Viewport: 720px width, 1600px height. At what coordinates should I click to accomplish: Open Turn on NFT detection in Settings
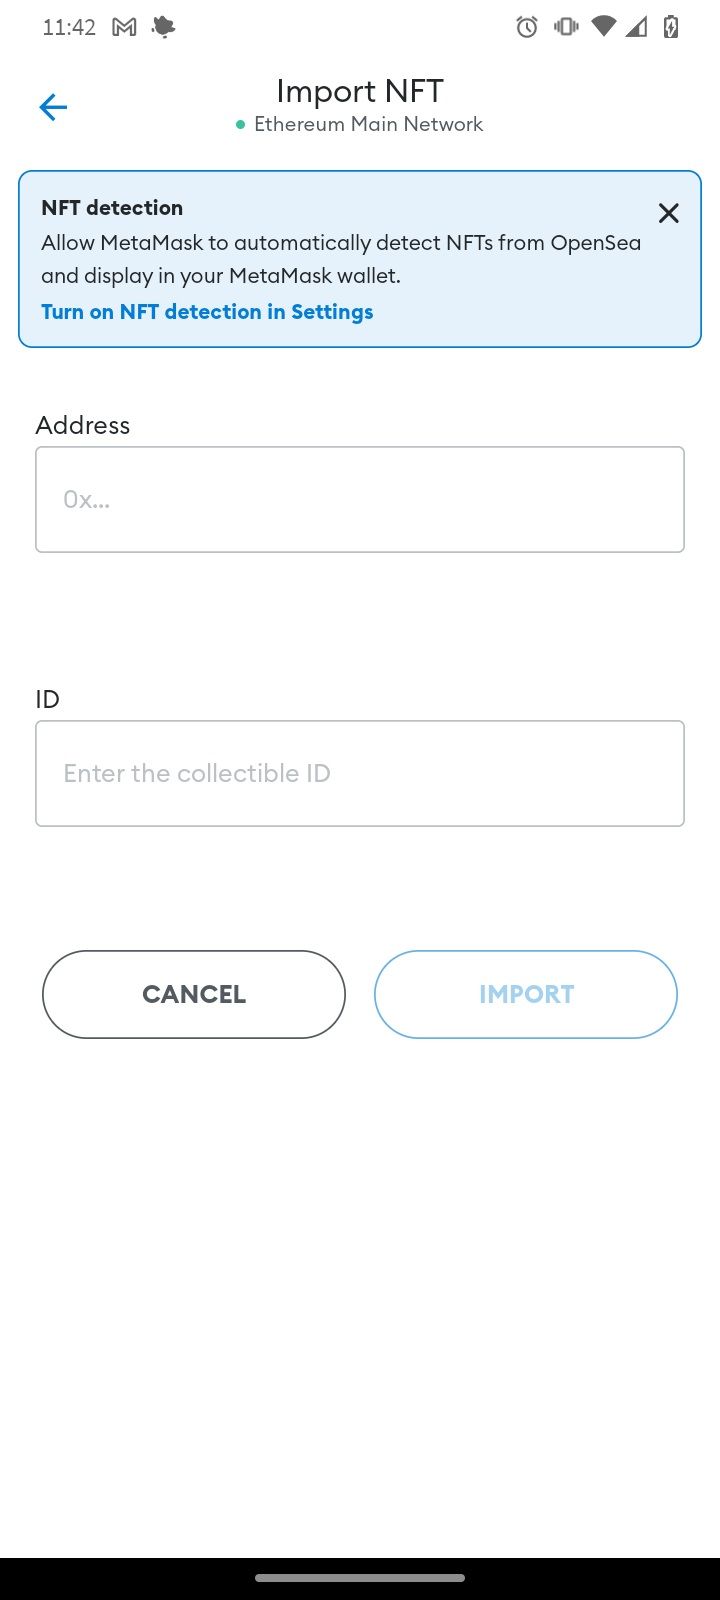(207, 312)
